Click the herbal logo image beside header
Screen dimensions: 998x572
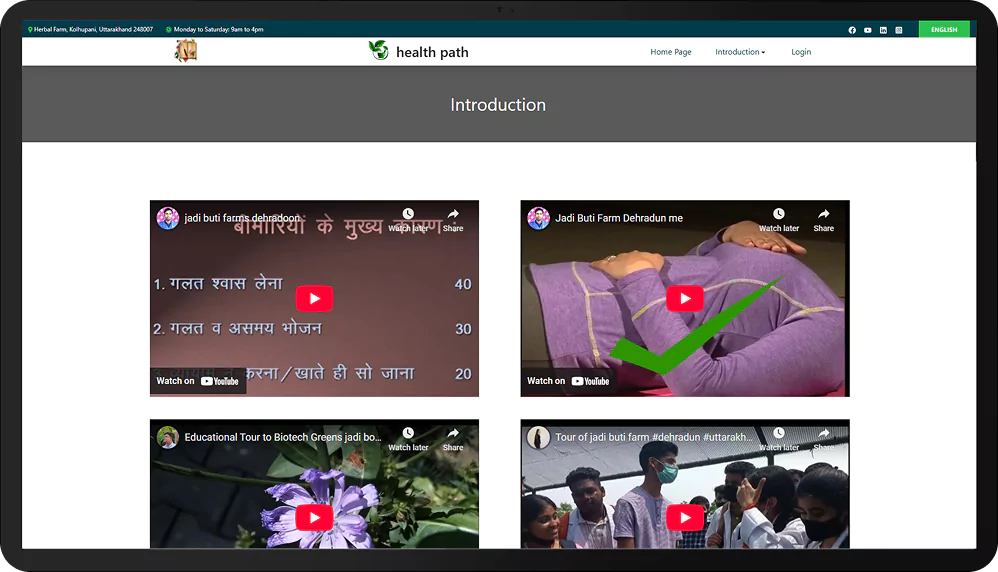186,50
